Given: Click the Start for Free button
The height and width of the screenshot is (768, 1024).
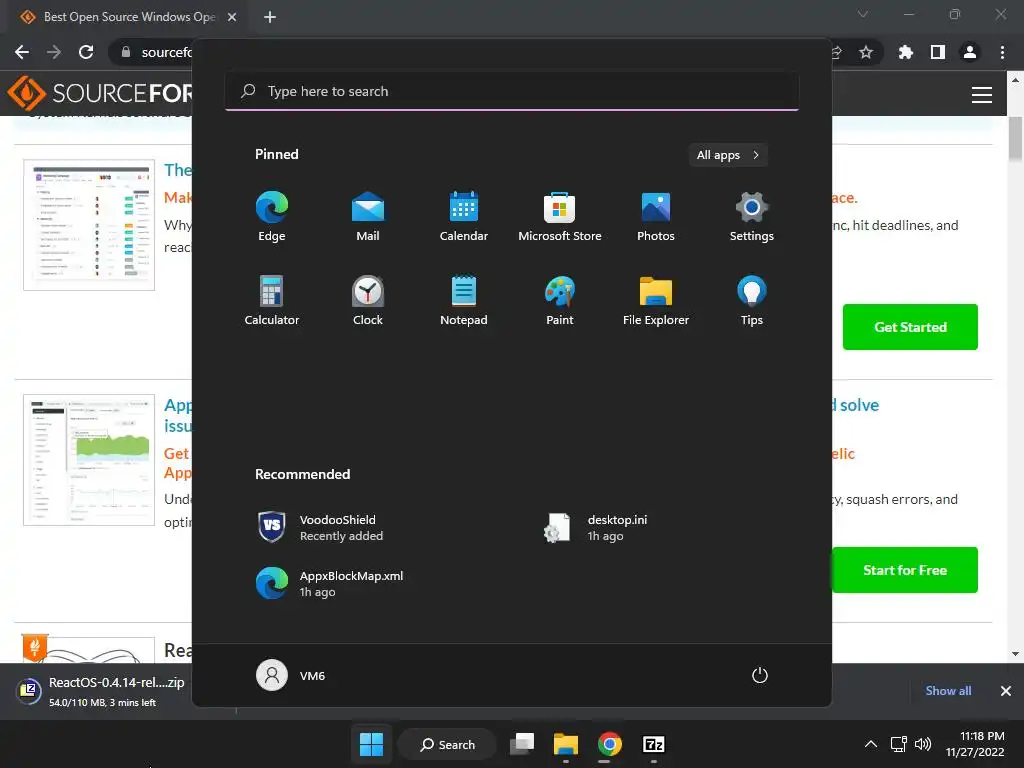Looking at the screenshot, I should point(904,570).
